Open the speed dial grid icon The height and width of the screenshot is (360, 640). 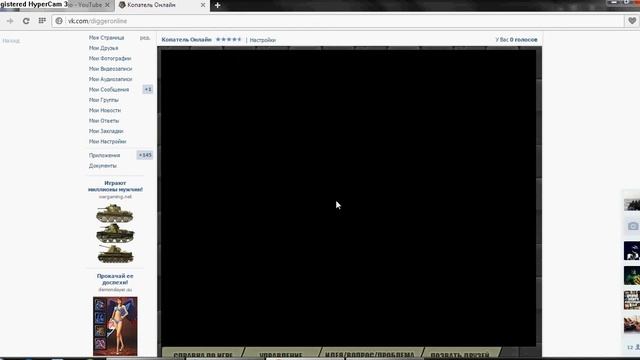point(42,20)
